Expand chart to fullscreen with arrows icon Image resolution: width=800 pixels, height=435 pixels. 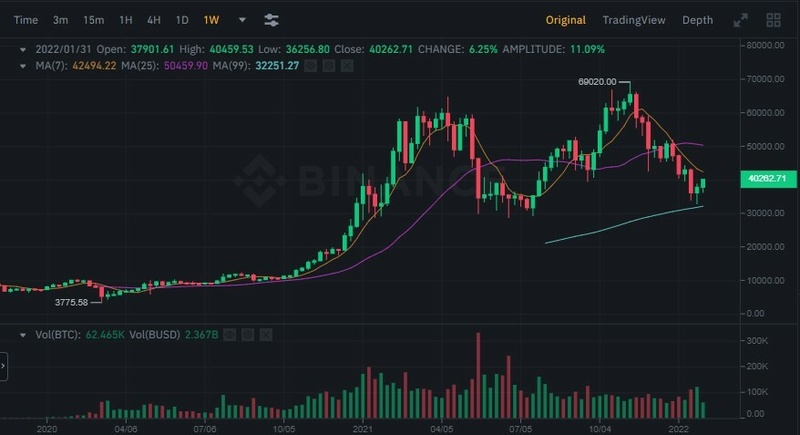coord(740,20)
